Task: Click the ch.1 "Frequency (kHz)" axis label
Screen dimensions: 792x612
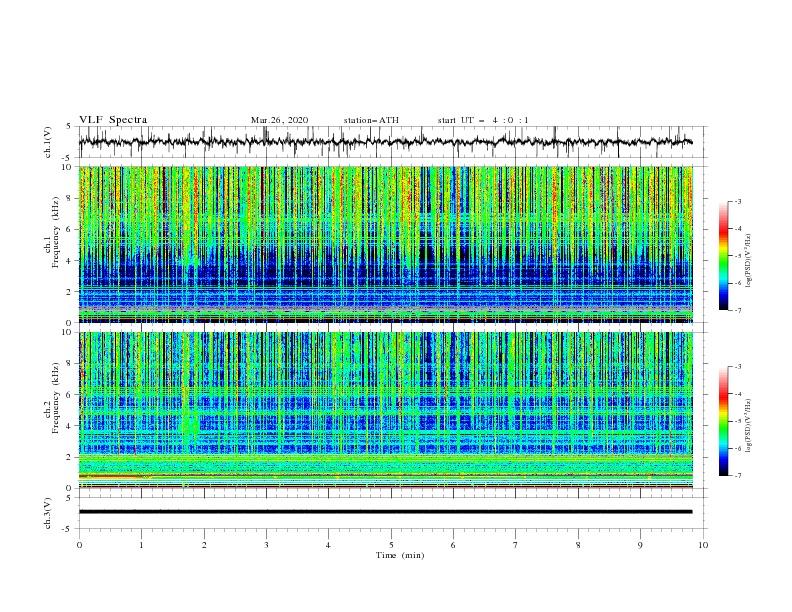Action: pyautogui.click(x=55, y=232)
